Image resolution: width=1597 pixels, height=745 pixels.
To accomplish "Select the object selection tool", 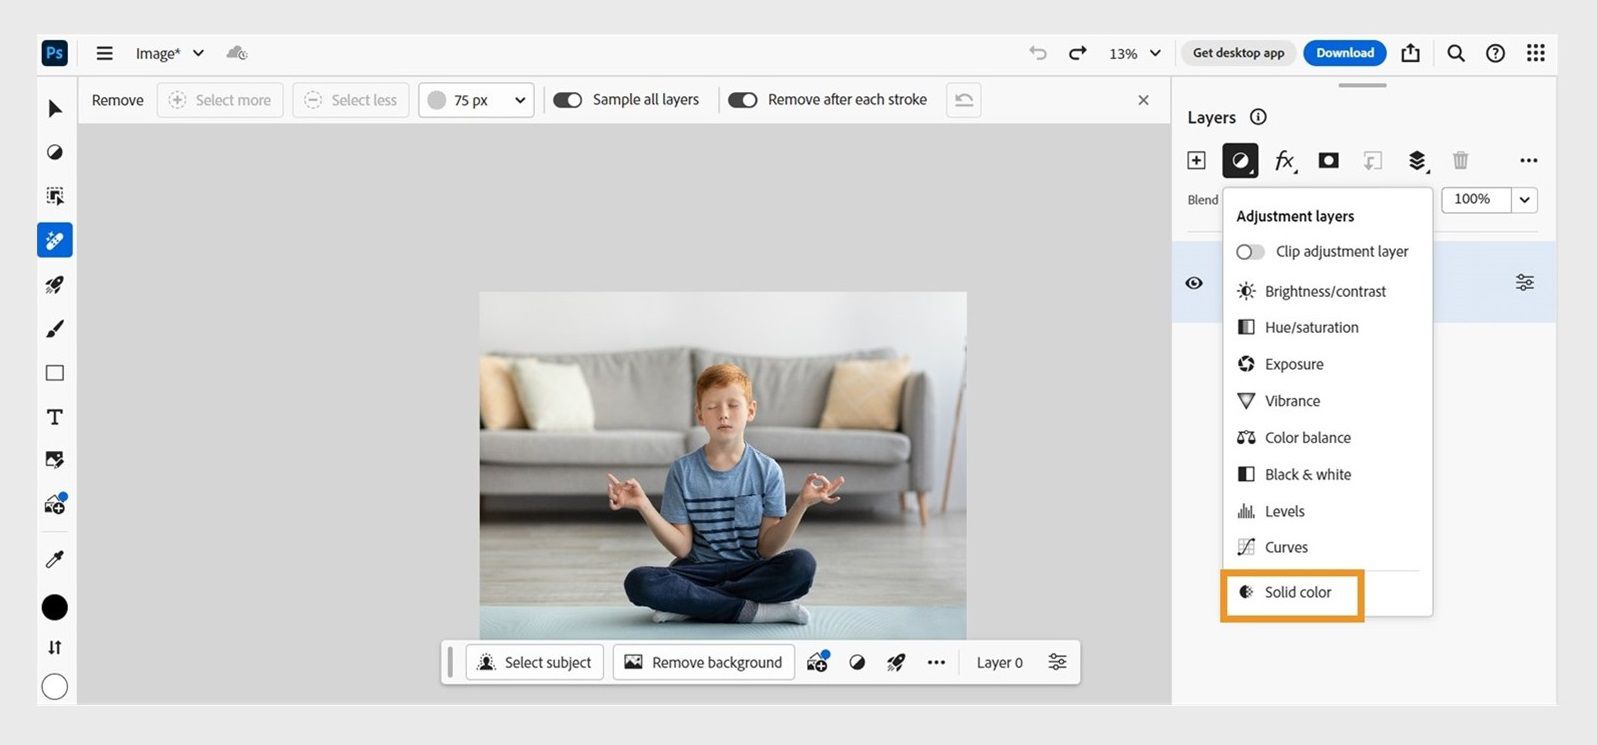I will point(55,196).
